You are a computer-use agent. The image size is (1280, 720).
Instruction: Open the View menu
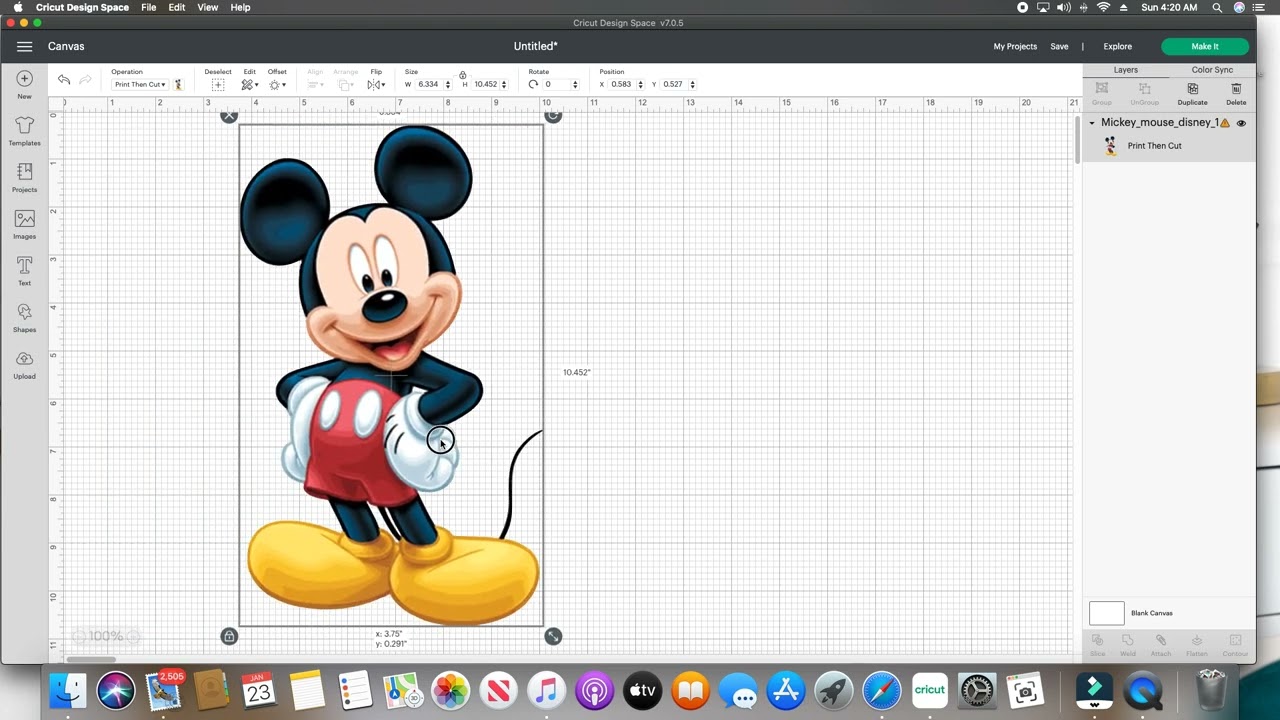point(208,7)
